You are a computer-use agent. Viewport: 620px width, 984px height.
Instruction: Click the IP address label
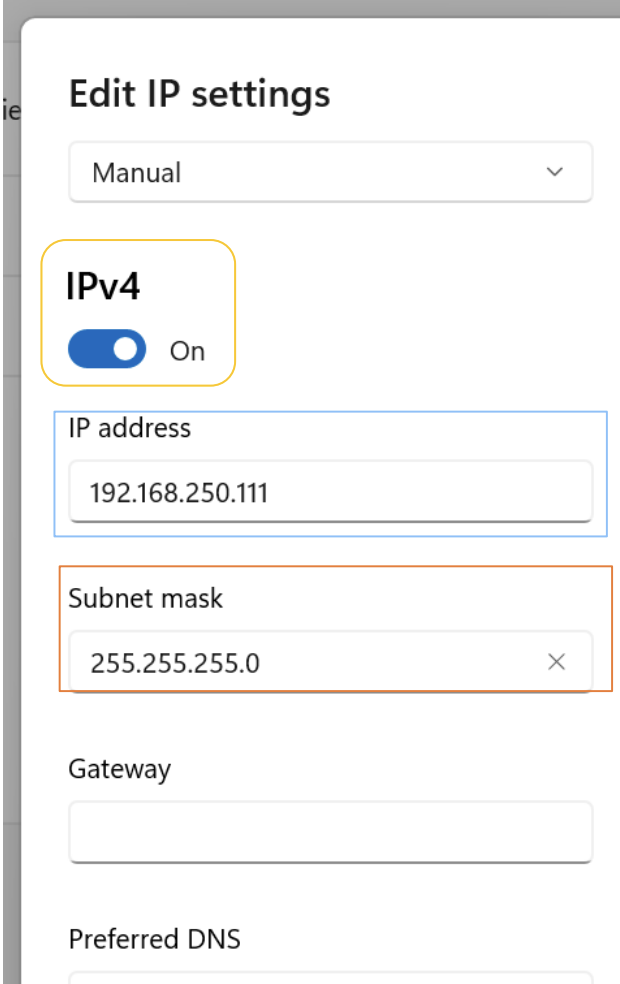click(130, 428)
